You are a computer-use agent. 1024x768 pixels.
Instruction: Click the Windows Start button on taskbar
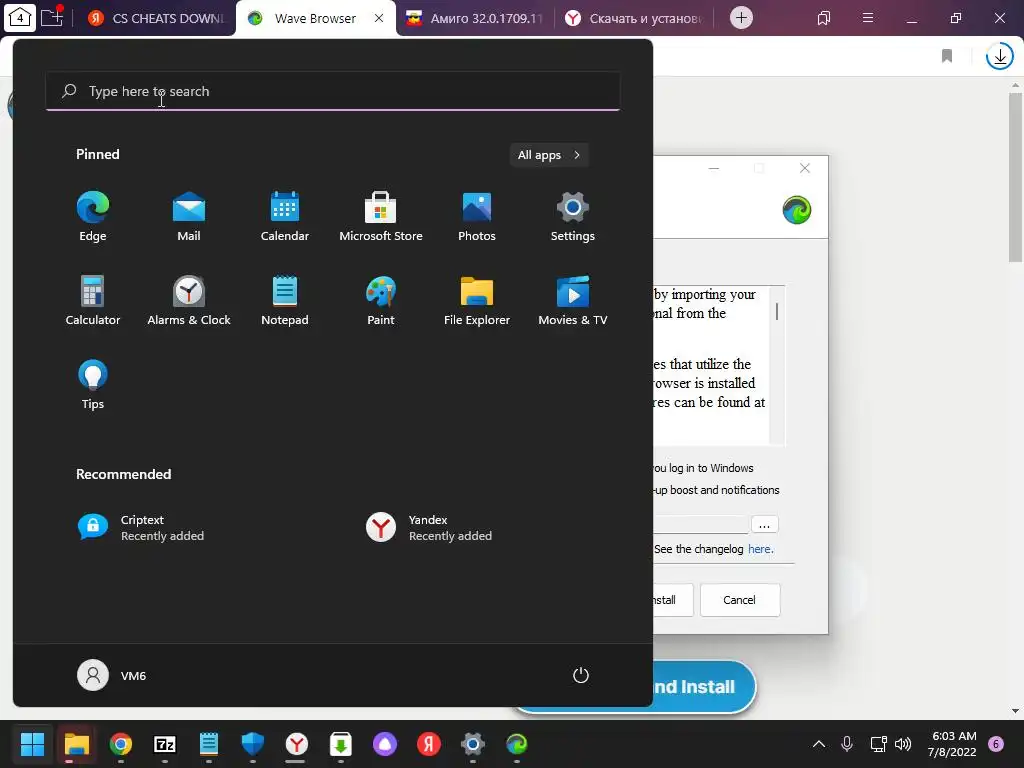pyautogui.click(x=32, y=744)
